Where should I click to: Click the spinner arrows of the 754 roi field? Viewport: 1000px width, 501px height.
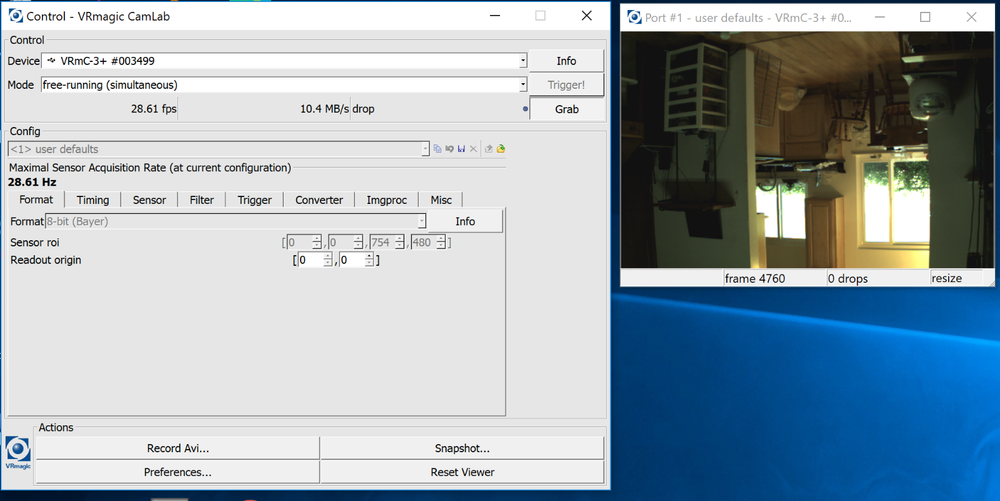coord(399,242)
